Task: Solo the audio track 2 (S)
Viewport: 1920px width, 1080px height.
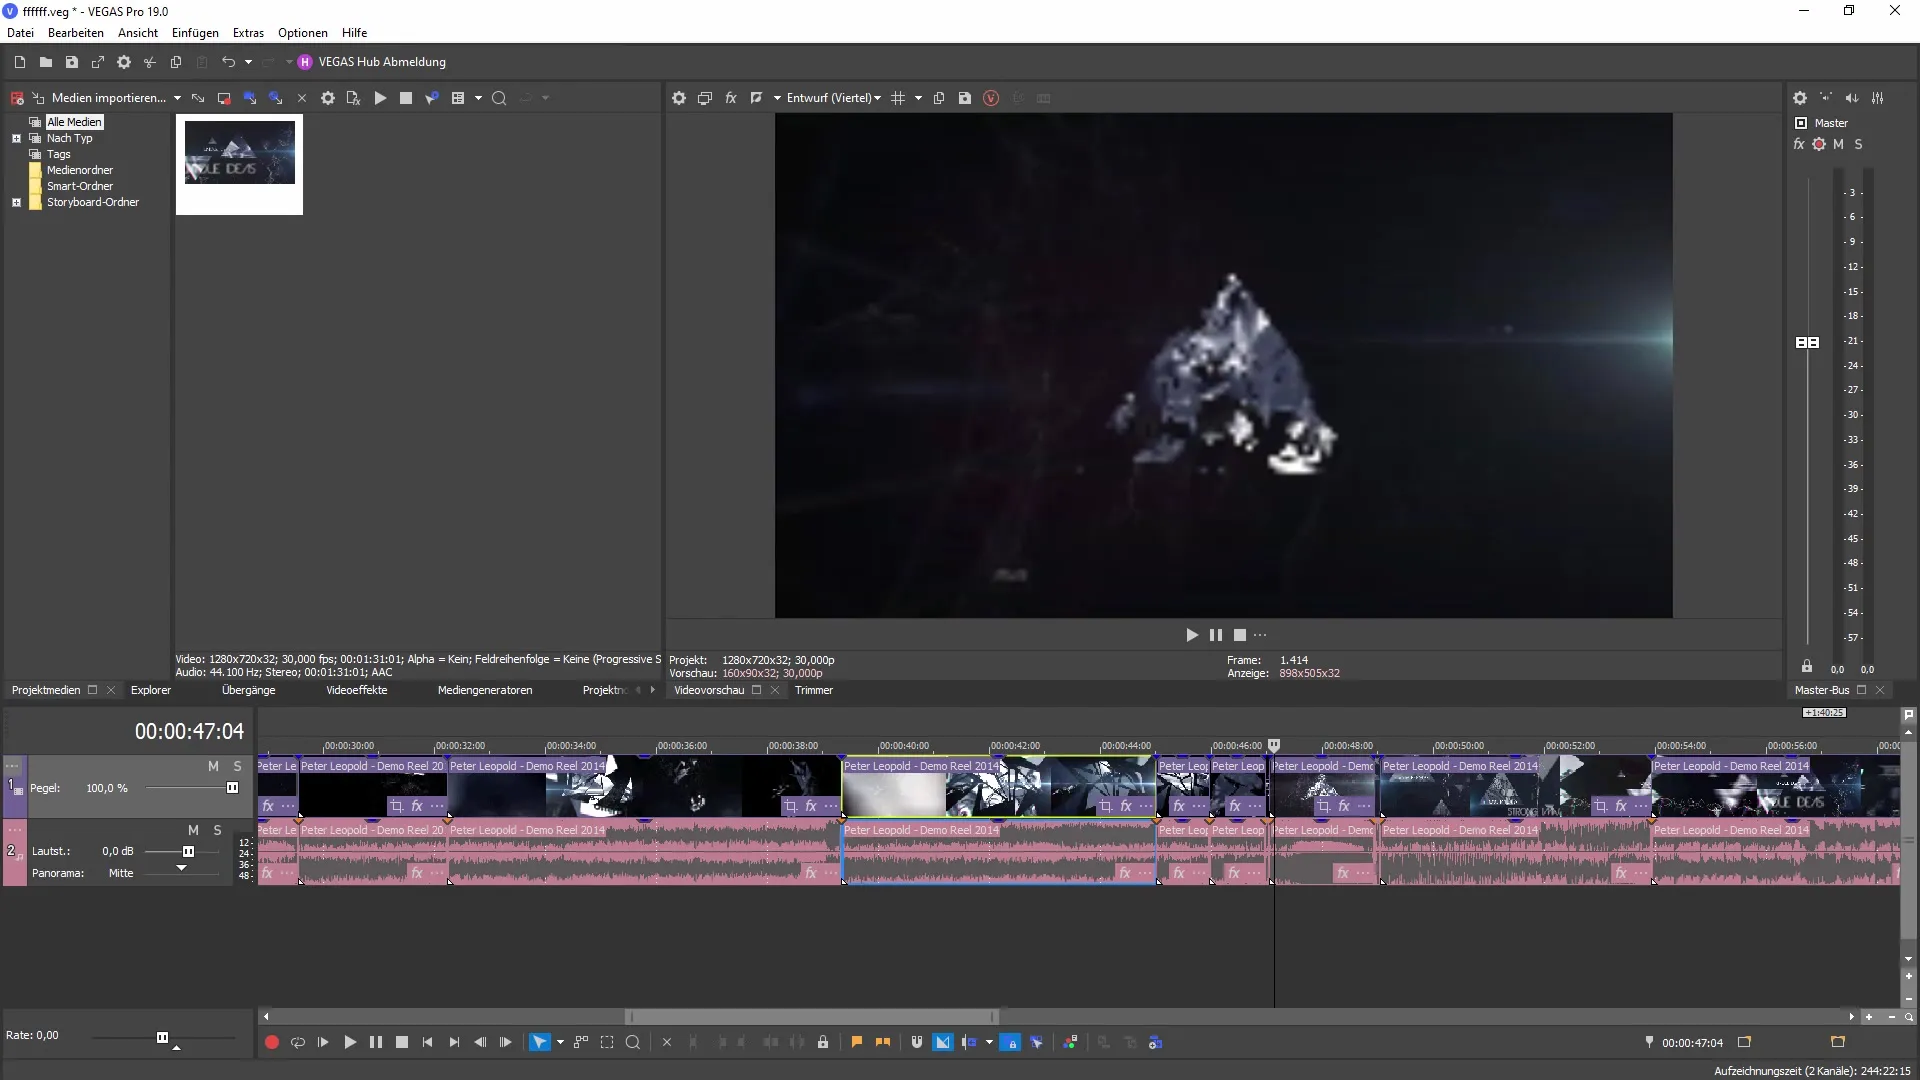Action: [217, 830]
